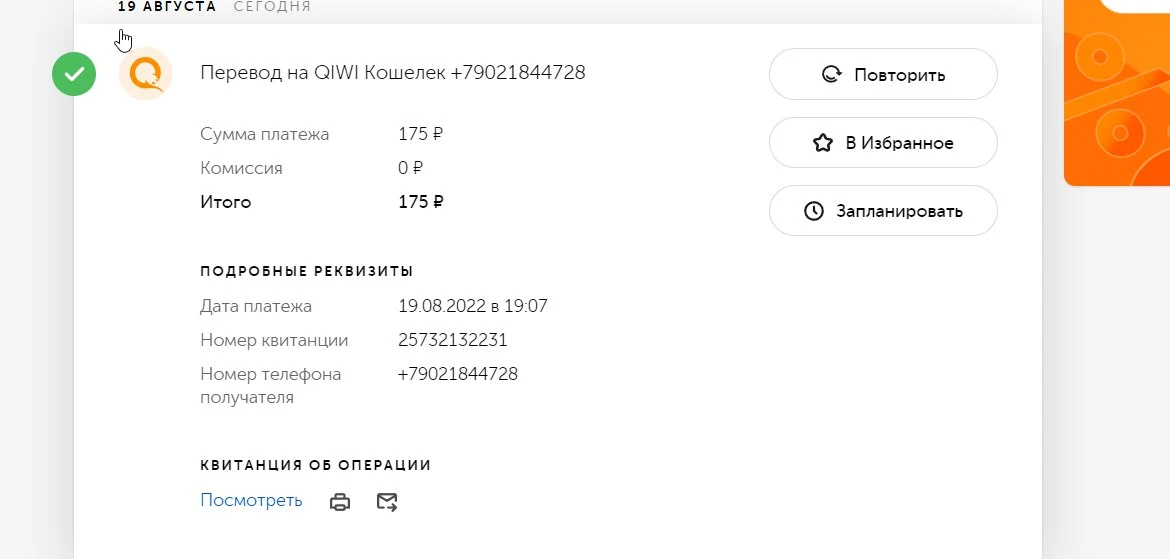Click the Номер телефона получателя label
Screen dimensions: 1170x559
[x=271, y=385]
